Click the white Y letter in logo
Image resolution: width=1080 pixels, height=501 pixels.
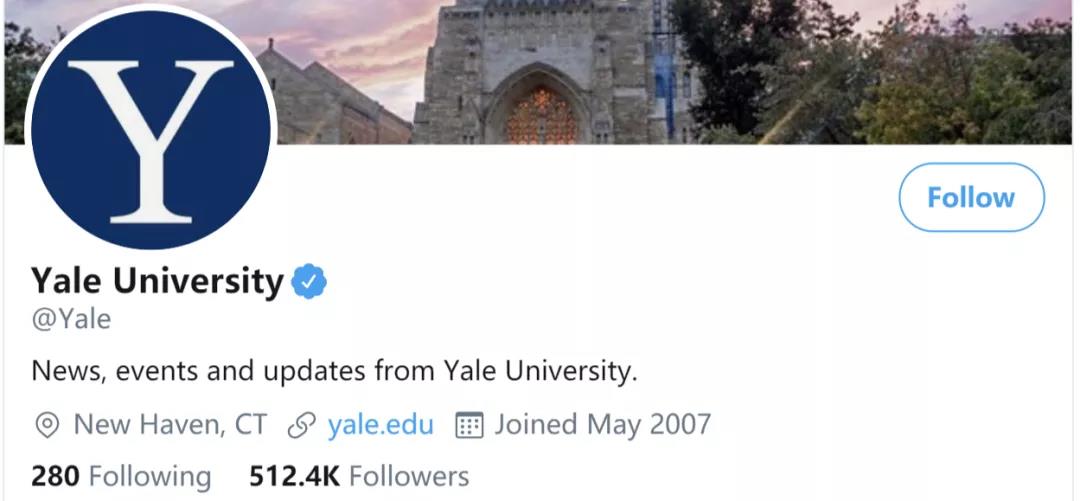(151, 140)
